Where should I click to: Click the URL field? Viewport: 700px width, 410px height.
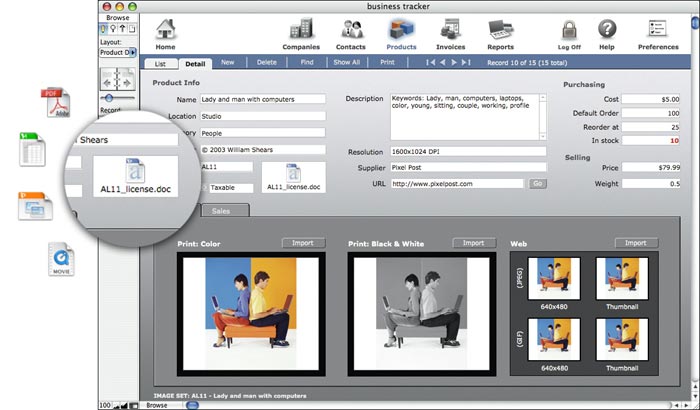[x=457, y=184]
